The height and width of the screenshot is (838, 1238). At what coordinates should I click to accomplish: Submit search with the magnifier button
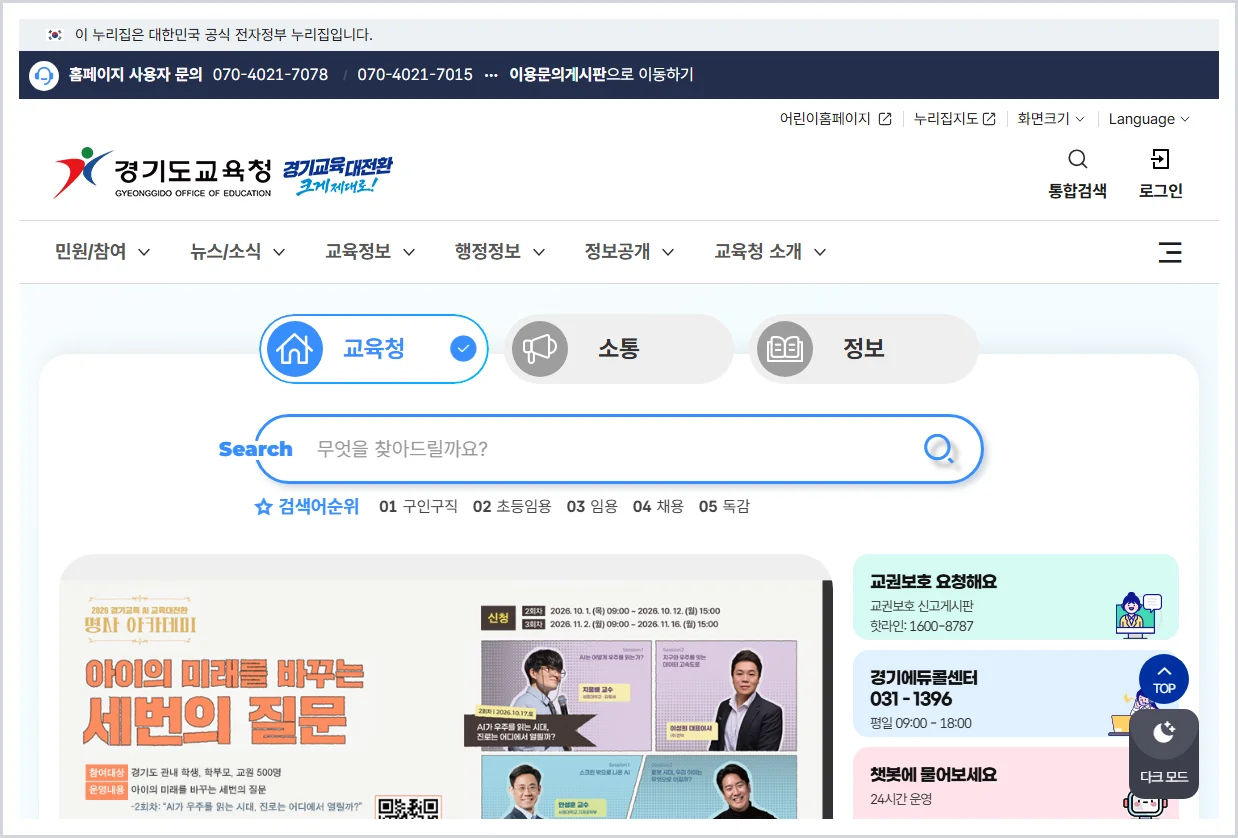click(x=938, y=449)
